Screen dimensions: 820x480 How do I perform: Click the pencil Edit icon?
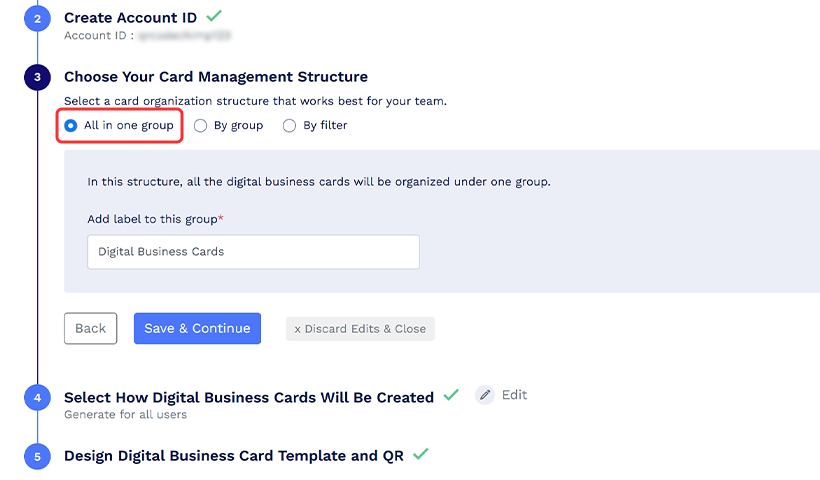point(485,395)
